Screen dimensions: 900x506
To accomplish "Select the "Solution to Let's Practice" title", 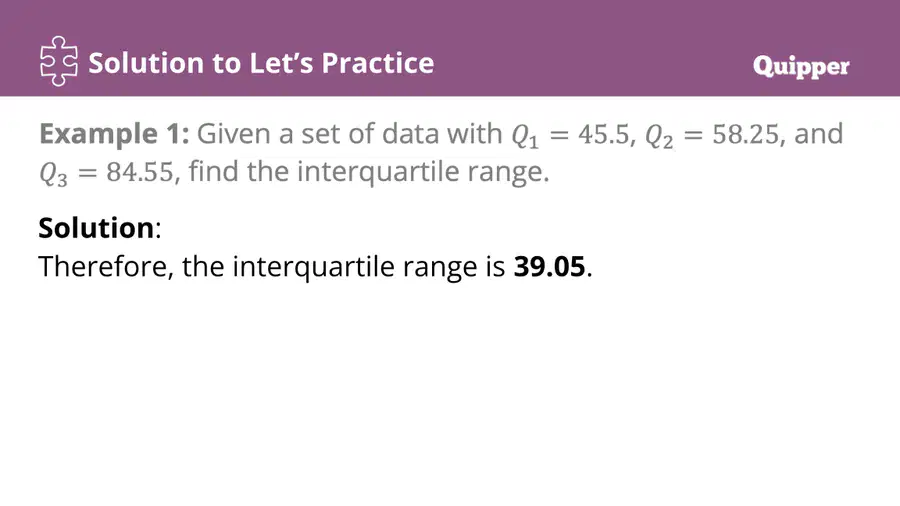I will click(261, 63).
